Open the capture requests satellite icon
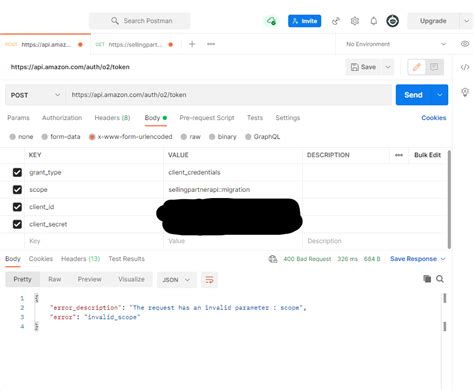 [336, 21]
